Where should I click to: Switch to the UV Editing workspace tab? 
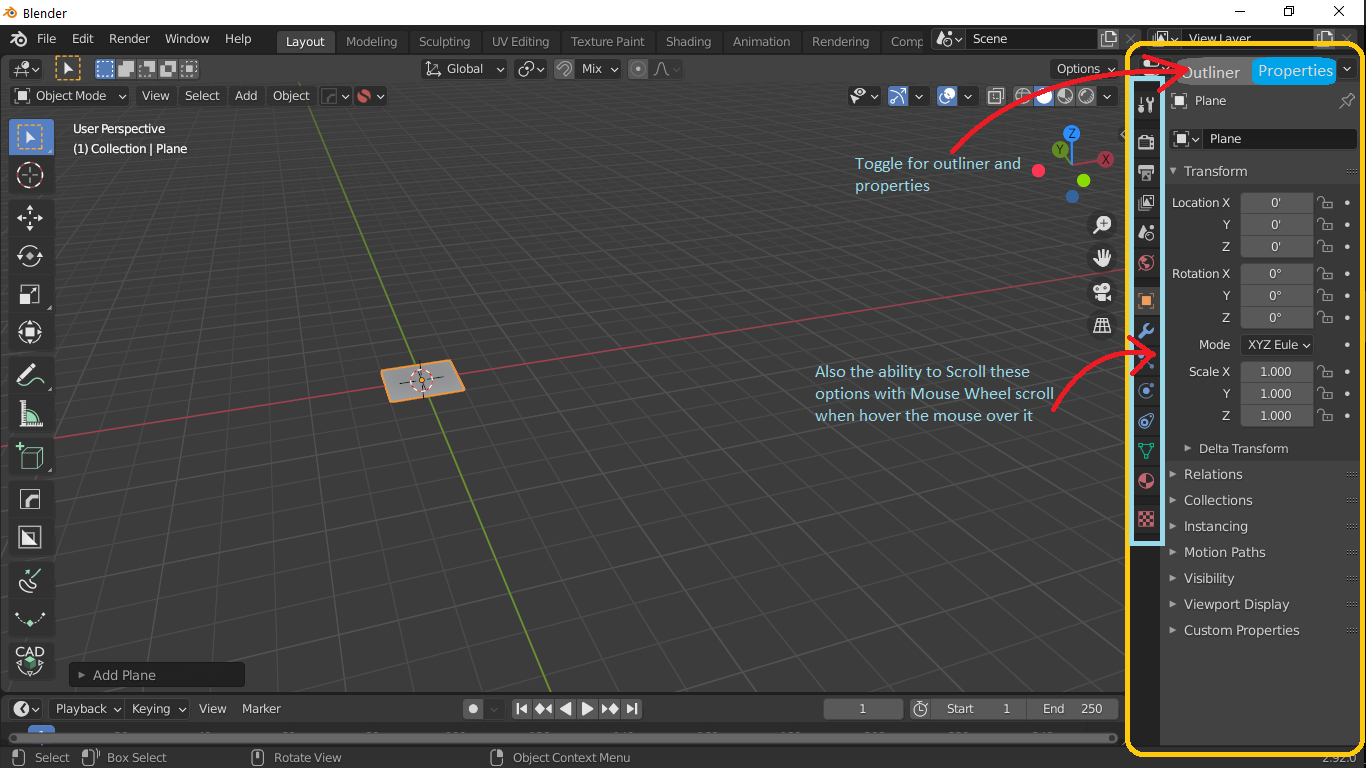(520, 41)
